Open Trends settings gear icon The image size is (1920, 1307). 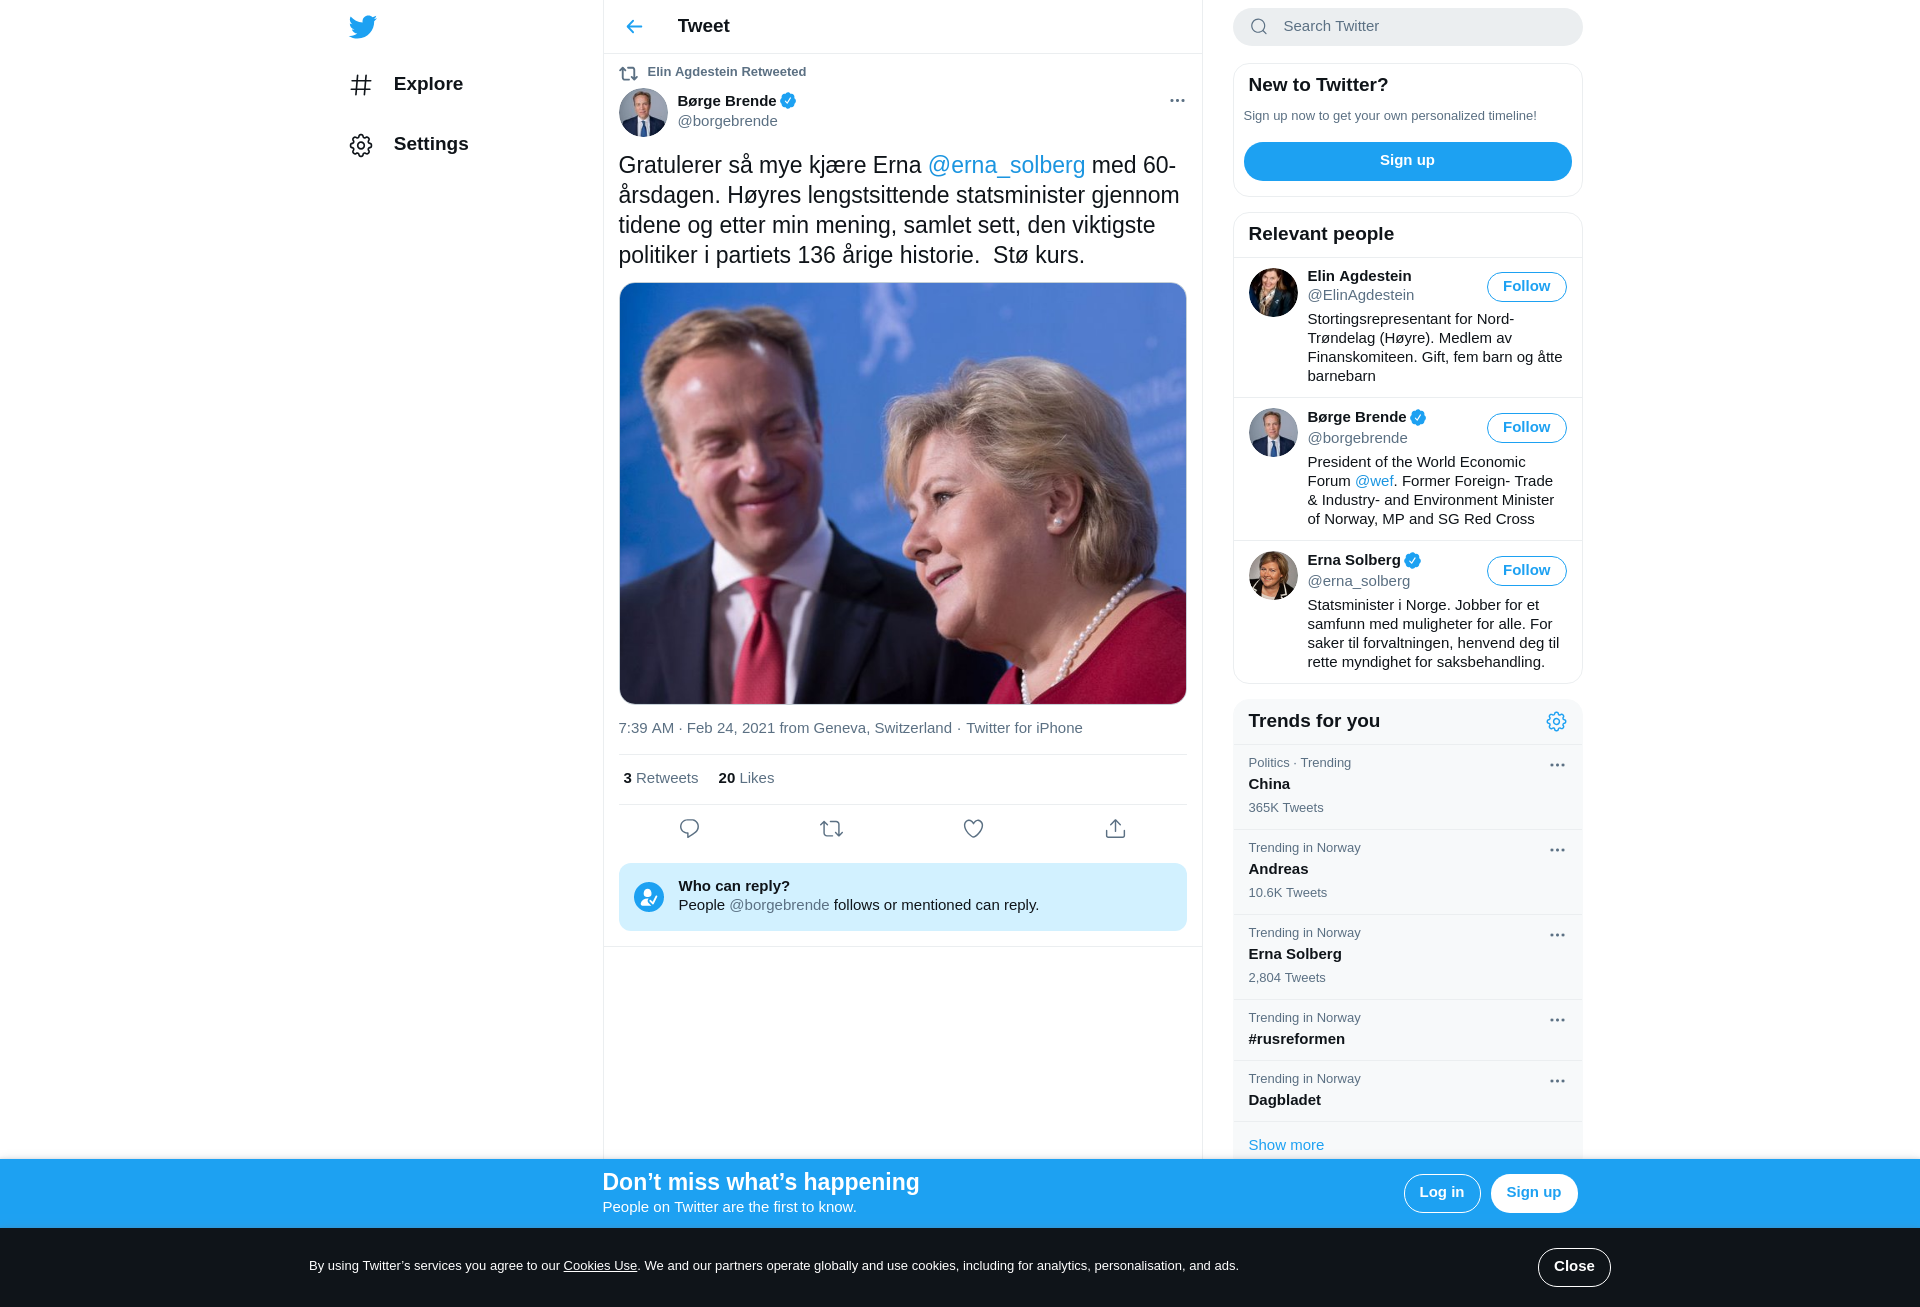(x=1556, y=722)
